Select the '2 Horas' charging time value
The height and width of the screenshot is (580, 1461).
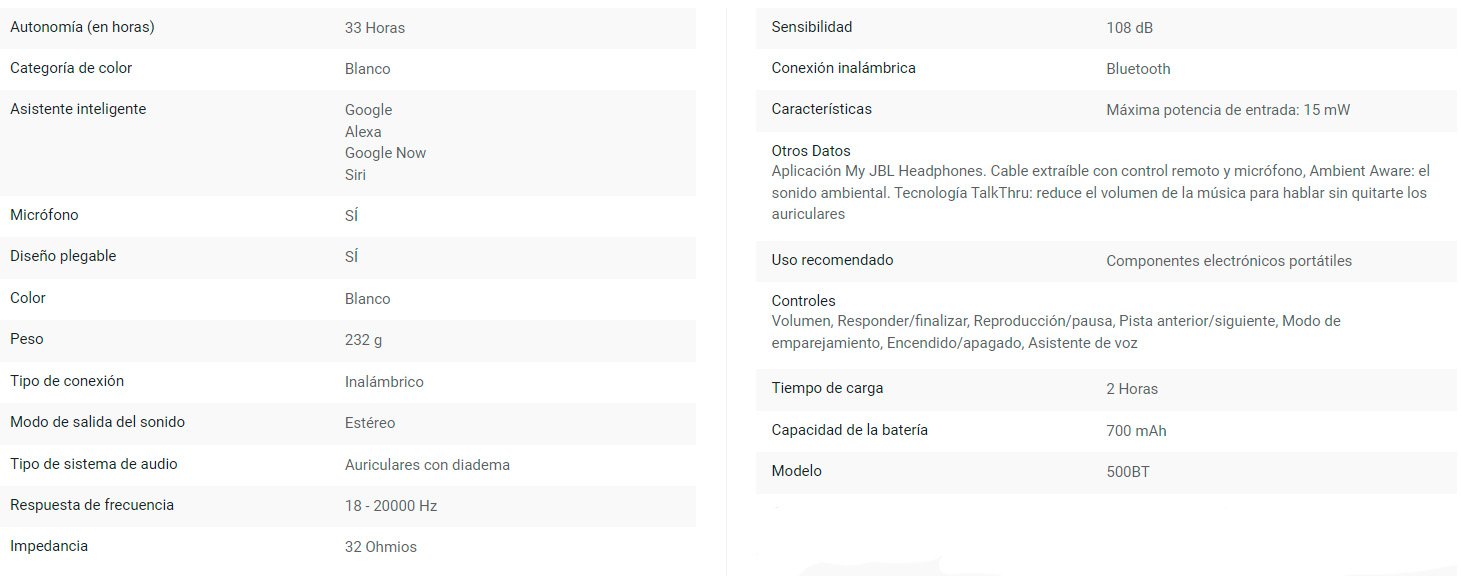point(1132,389)
